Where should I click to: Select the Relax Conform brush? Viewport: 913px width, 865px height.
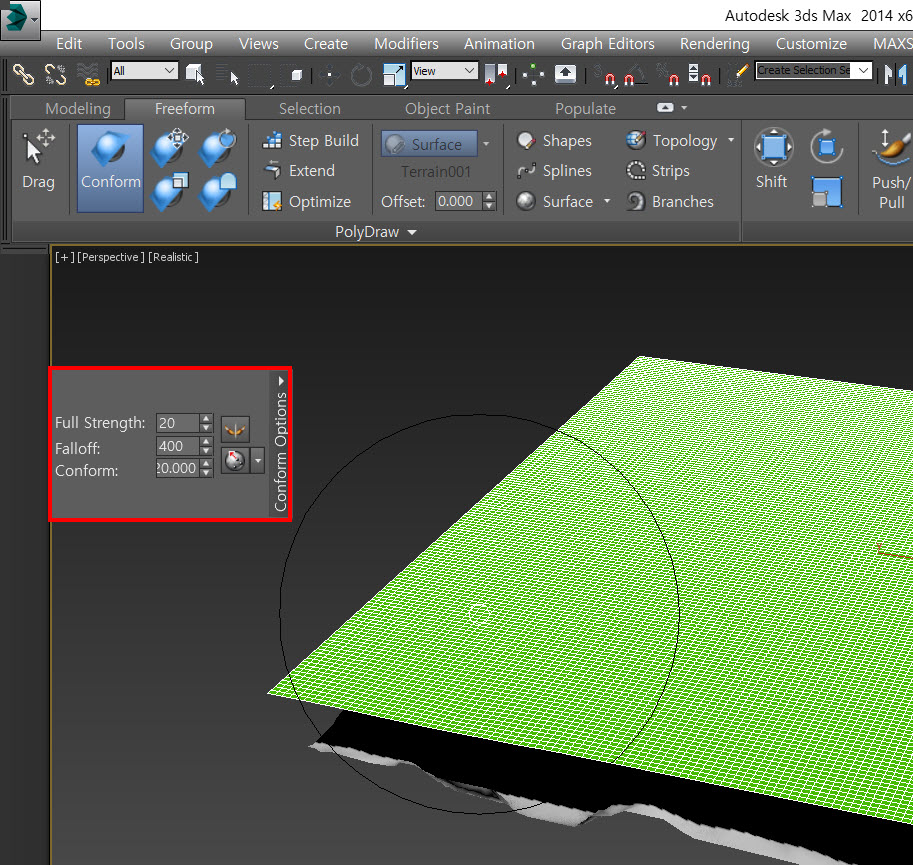coord(217,192)
